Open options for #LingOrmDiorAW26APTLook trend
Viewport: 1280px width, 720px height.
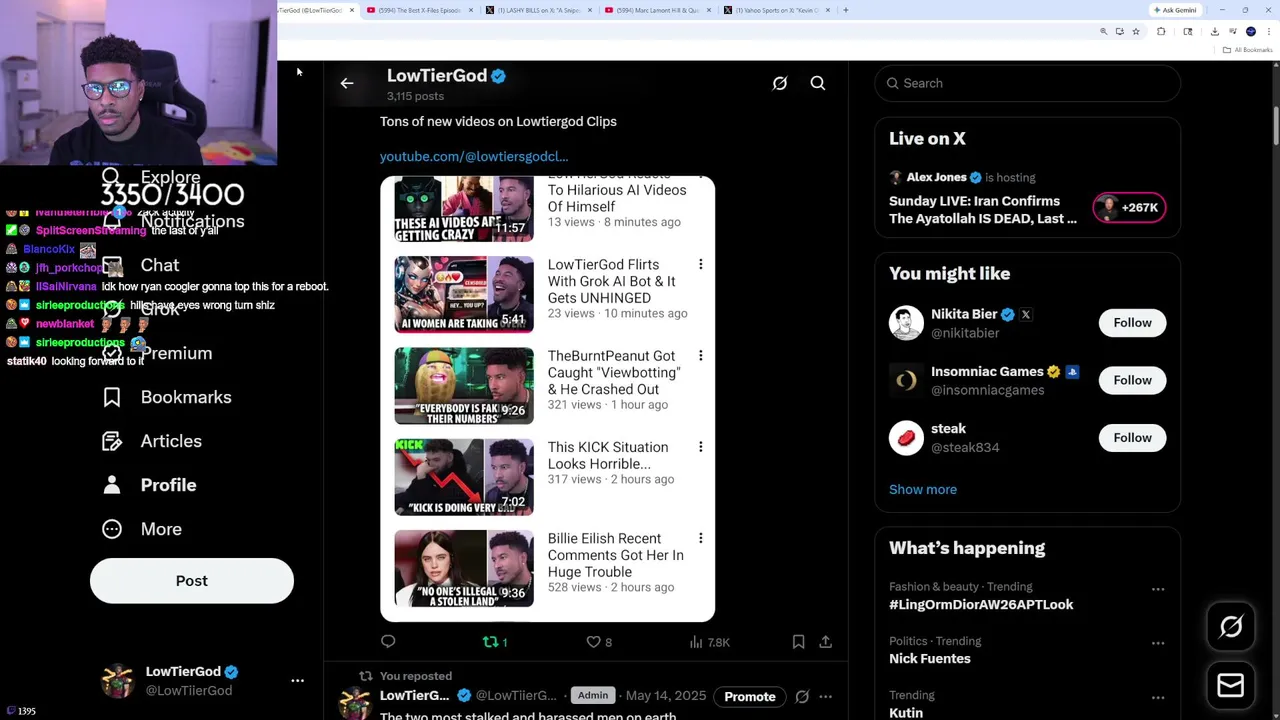pos(1158,589)
